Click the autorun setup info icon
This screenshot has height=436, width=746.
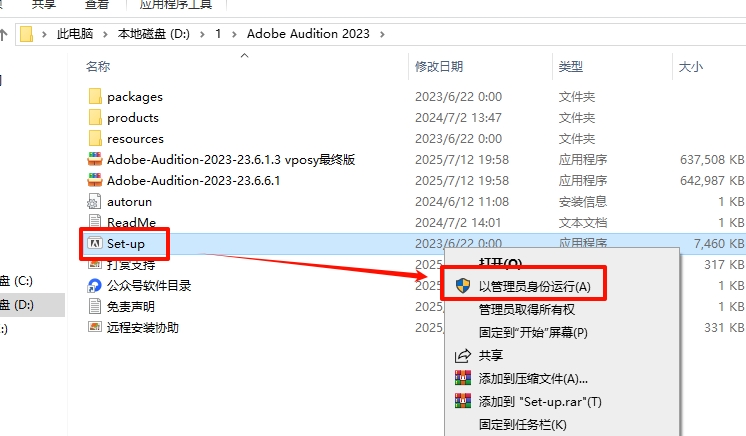94,201
